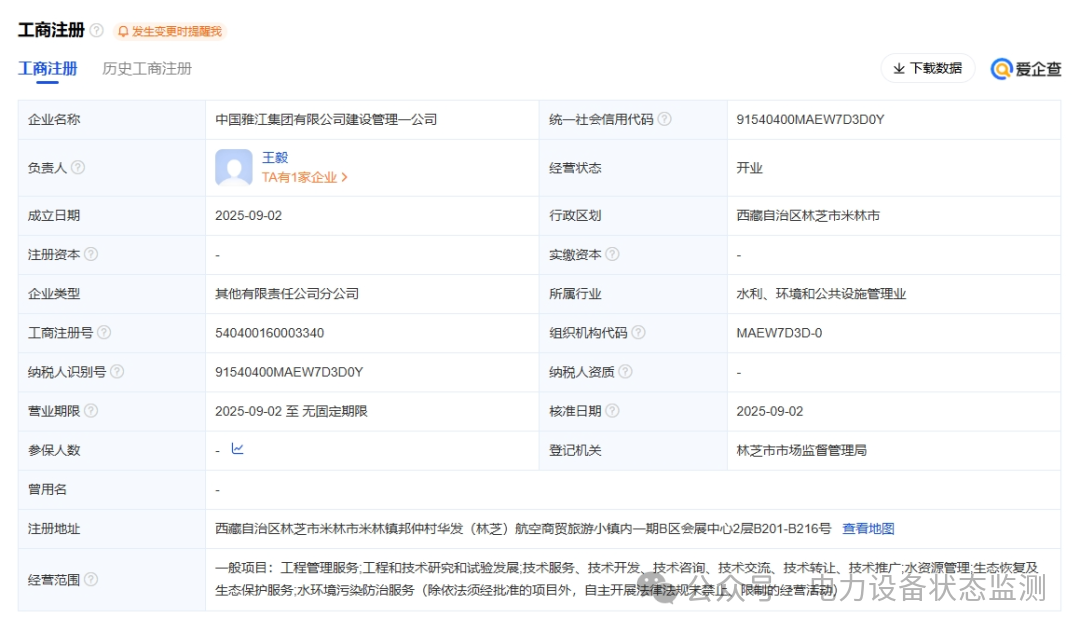
Task: Click help icon next to 核准日期
Action: tap(612, 411)
